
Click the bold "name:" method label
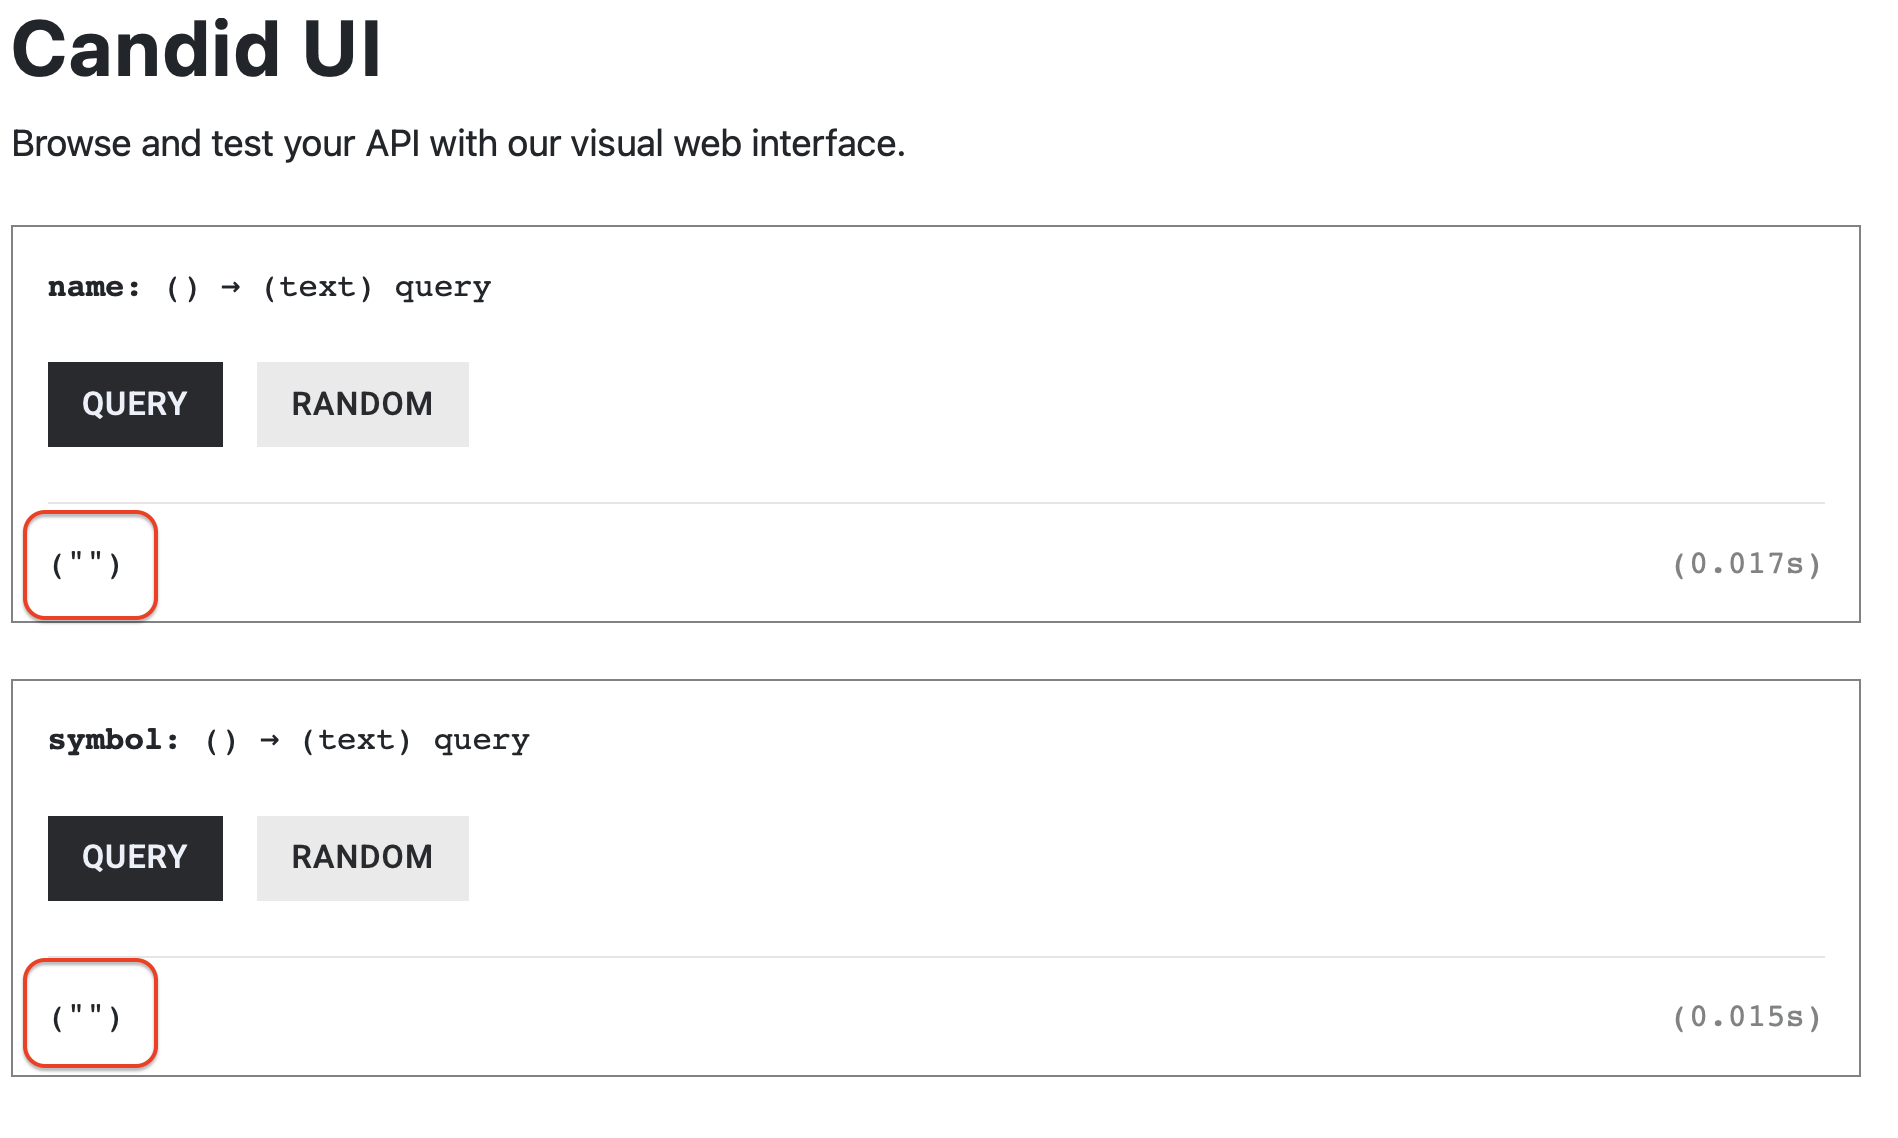pos(94,287)
